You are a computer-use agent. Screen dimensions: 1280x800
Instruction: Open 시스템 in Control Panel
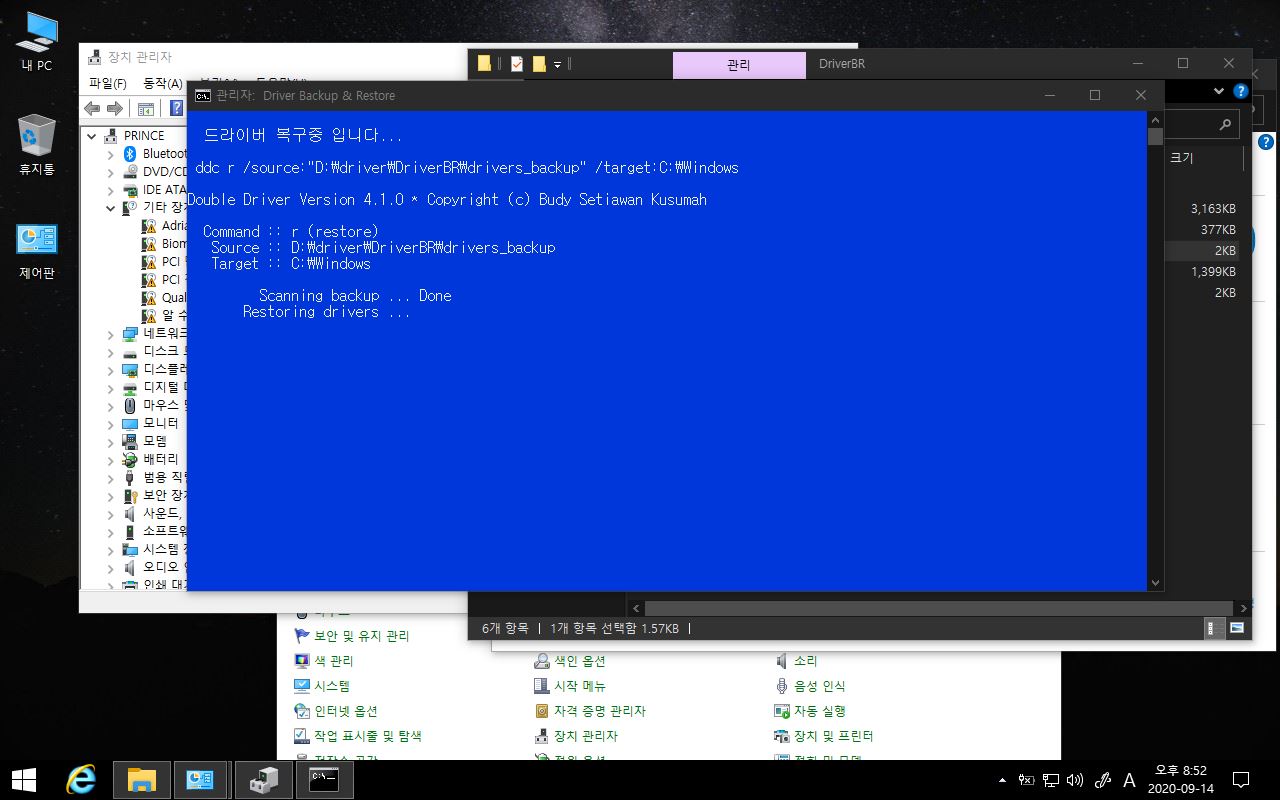(x=322, y=686)
